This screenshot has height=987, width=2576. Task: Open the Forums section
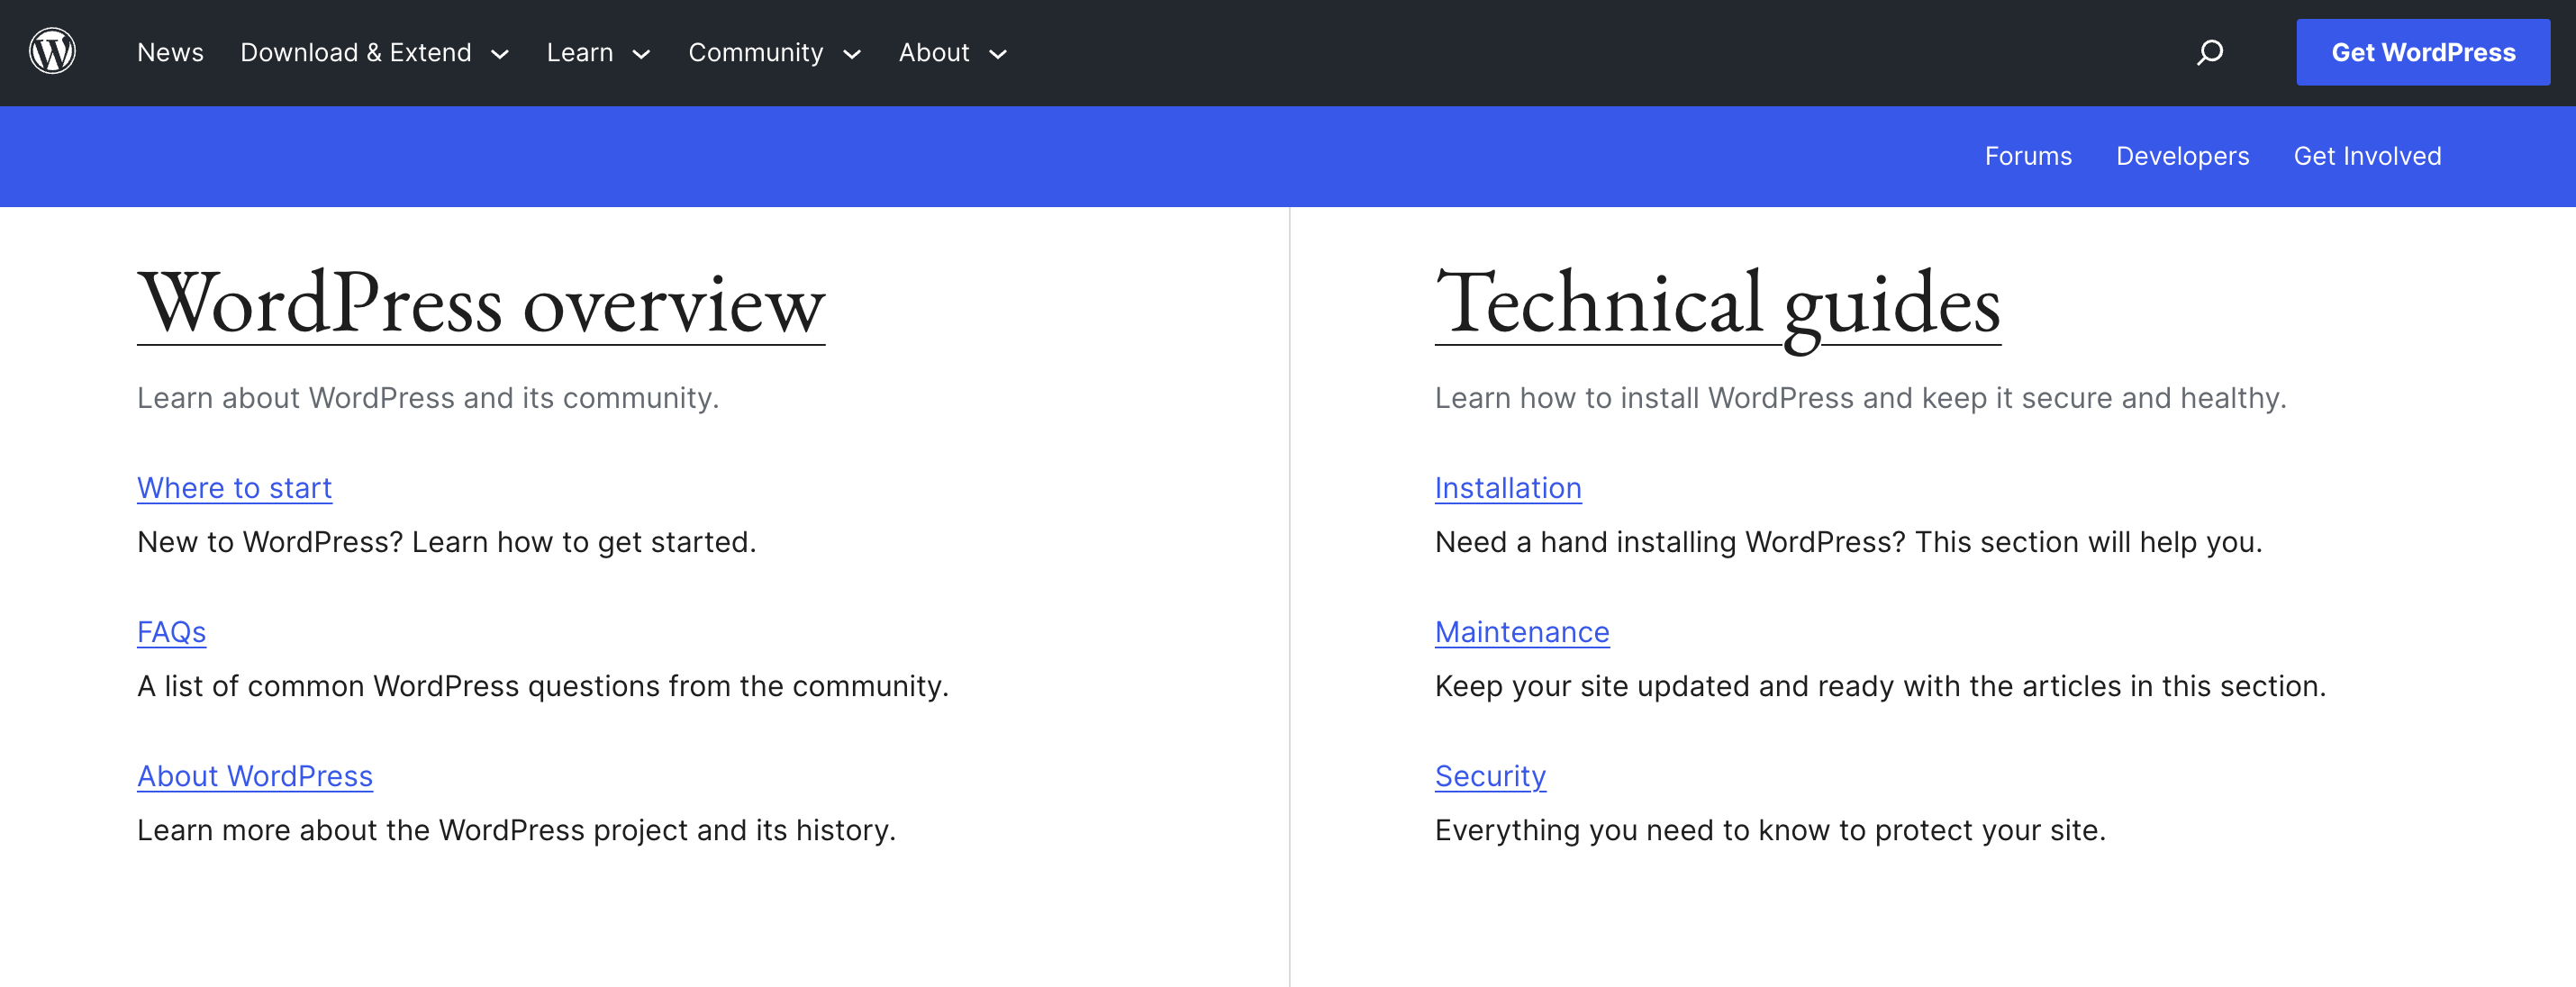point(2028,156)
